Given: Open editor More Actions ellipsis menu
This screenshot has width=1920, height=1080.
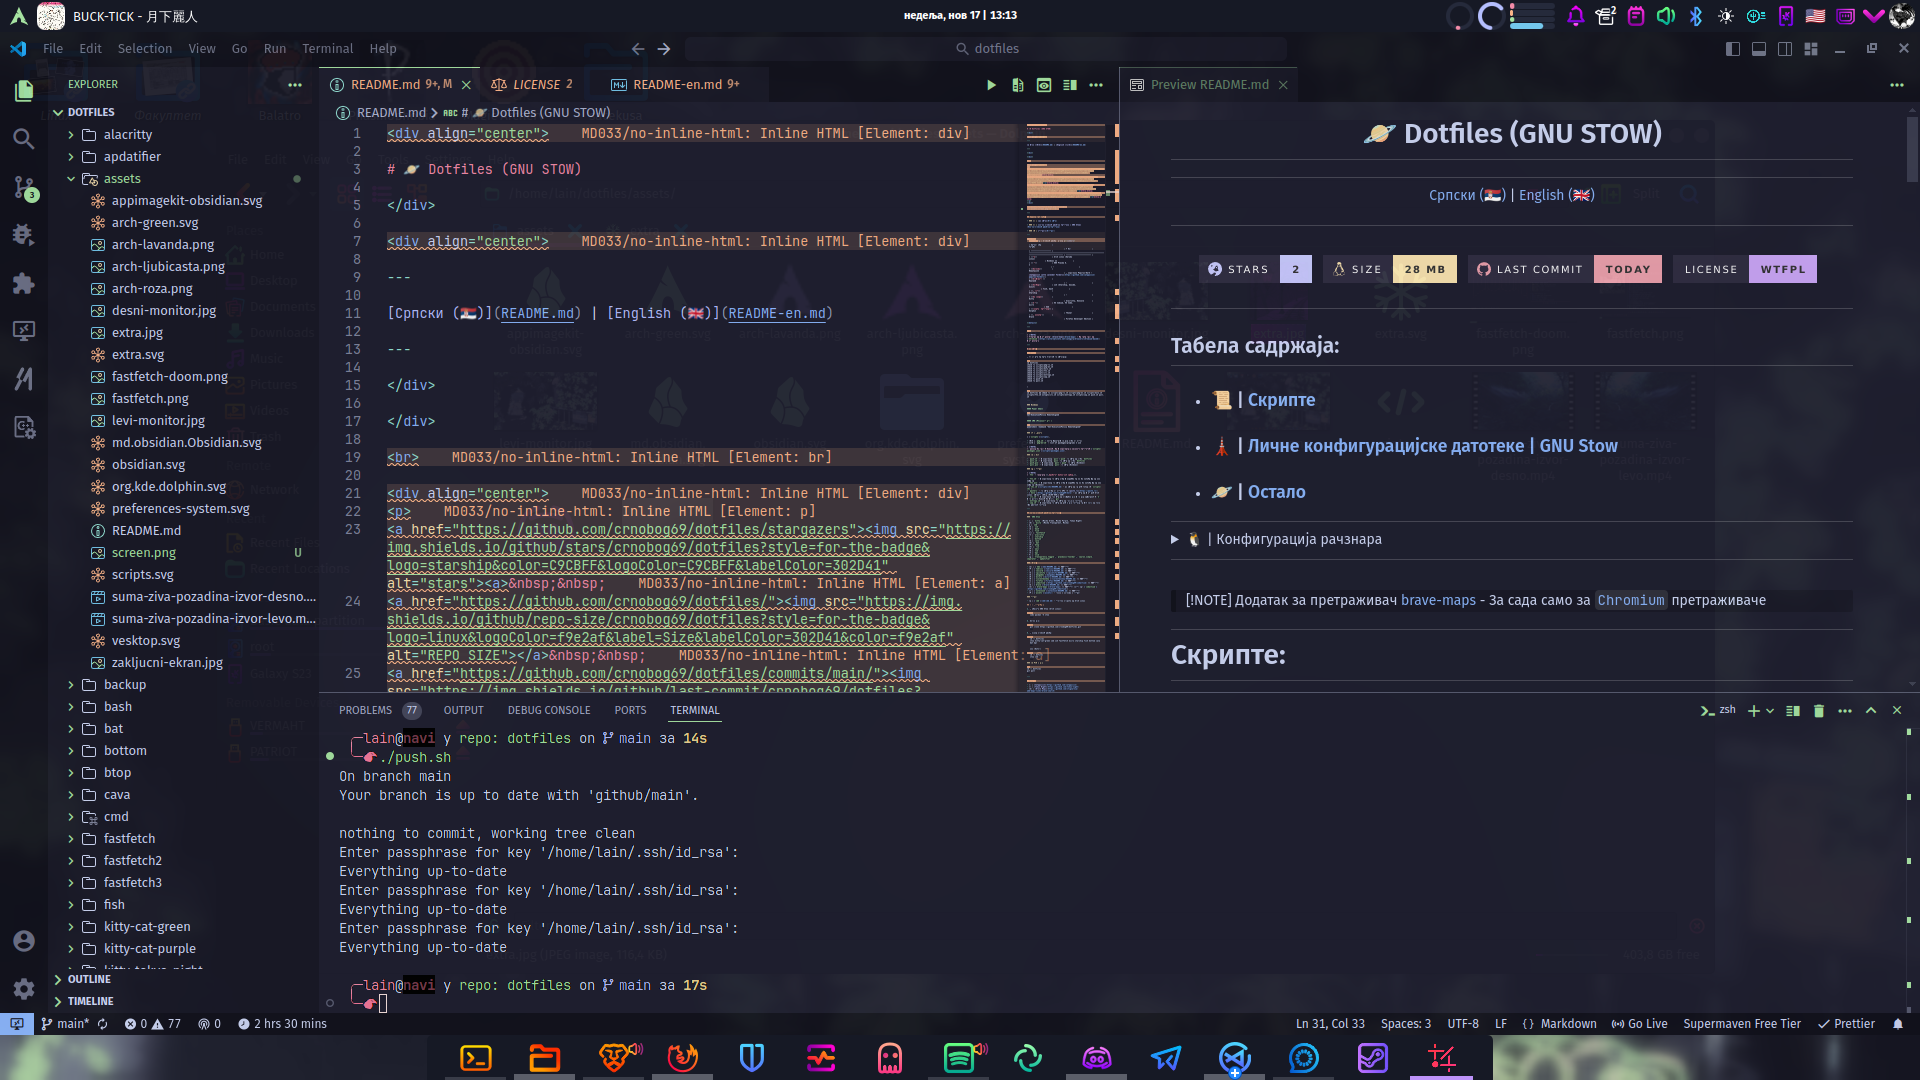Looking at the screenshot, I should [x=1096, y=85].
